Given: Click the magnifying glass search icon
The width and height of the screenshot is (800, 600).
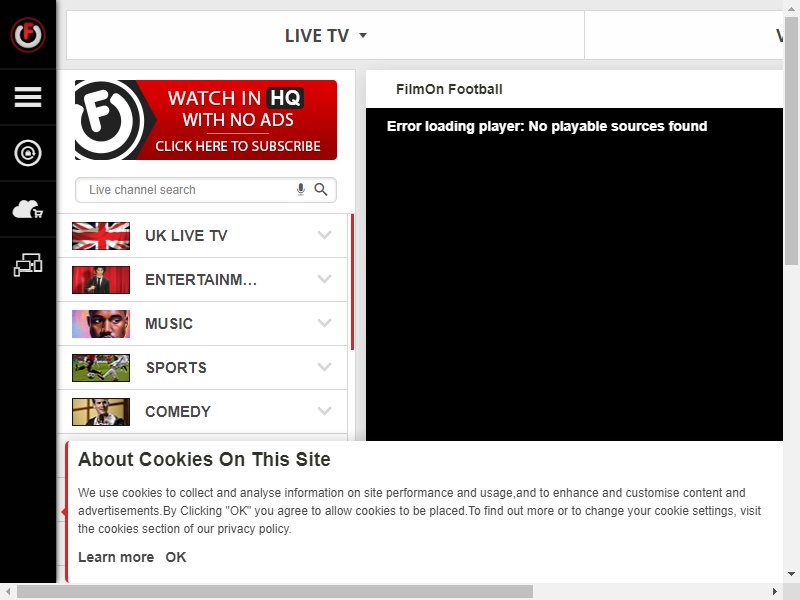Looking at the screenshot, I should pos(321,190).
